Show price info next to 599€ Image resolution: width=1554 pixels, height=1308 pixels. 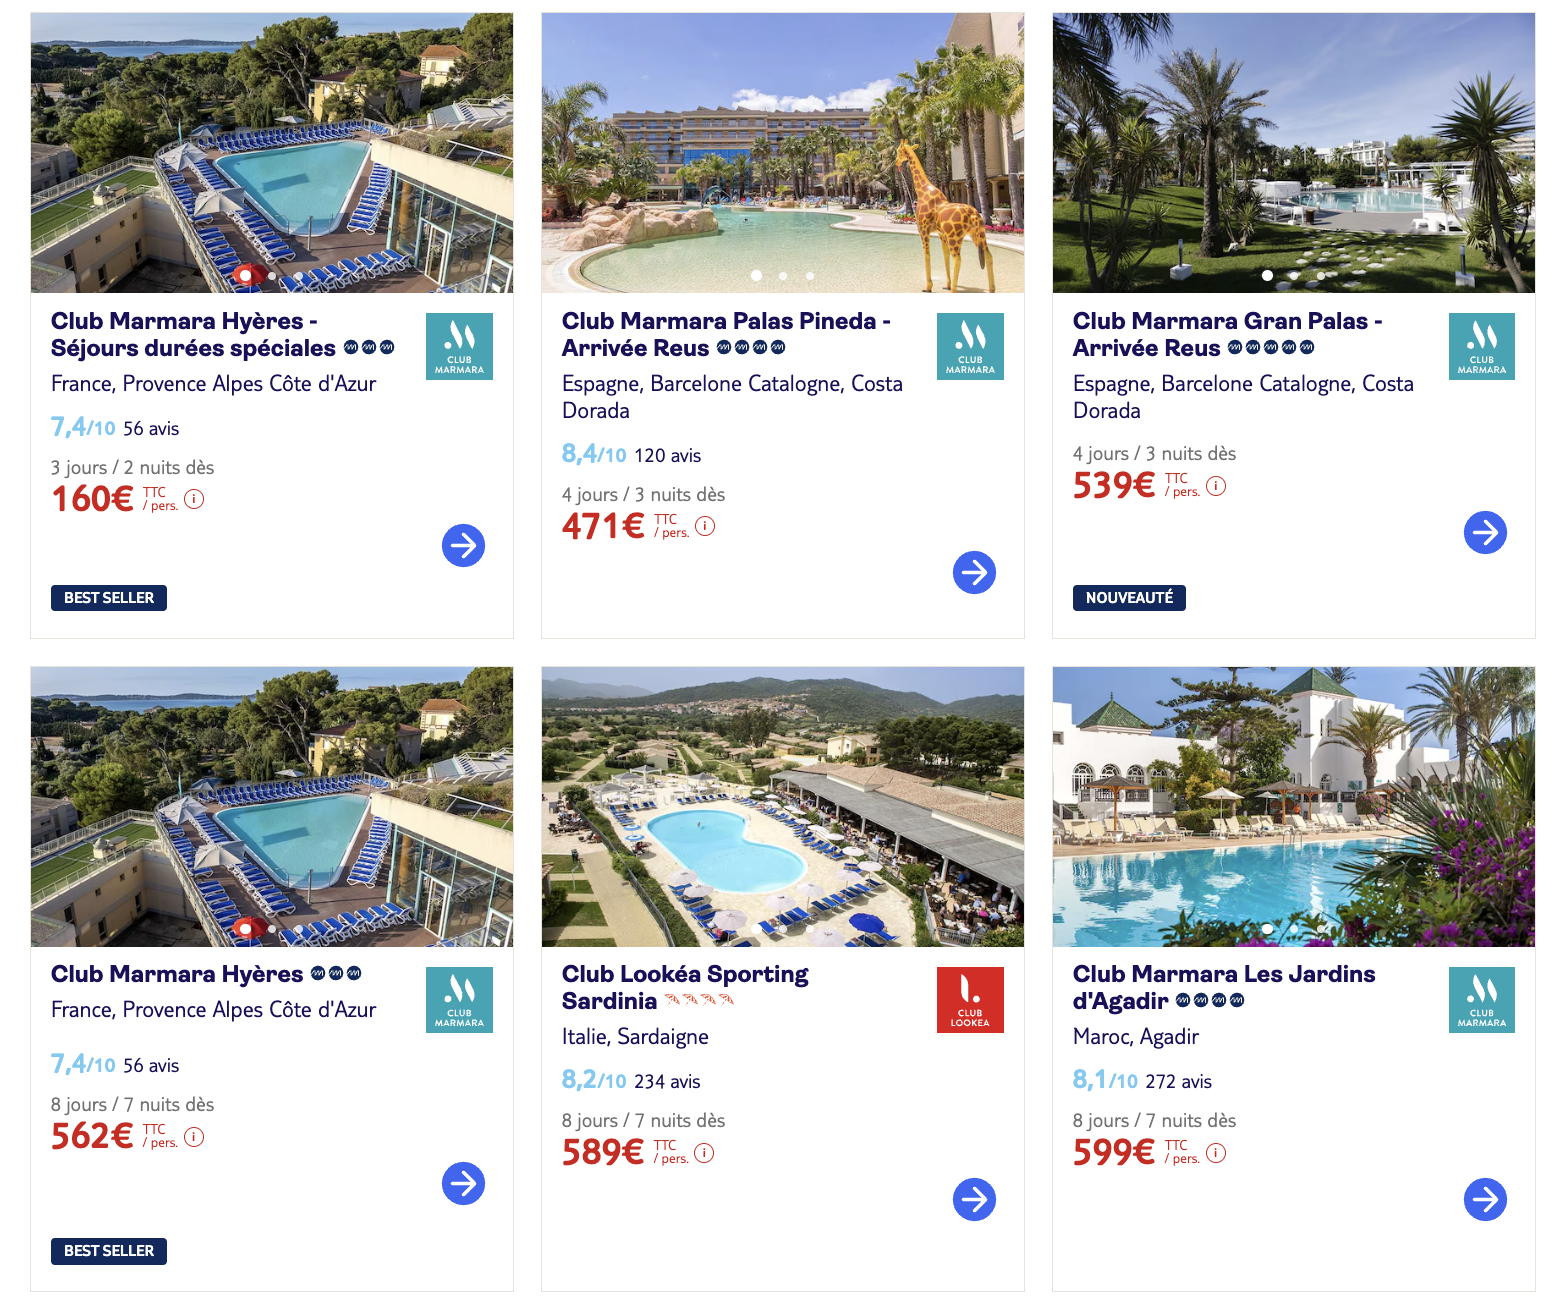1216,1153
